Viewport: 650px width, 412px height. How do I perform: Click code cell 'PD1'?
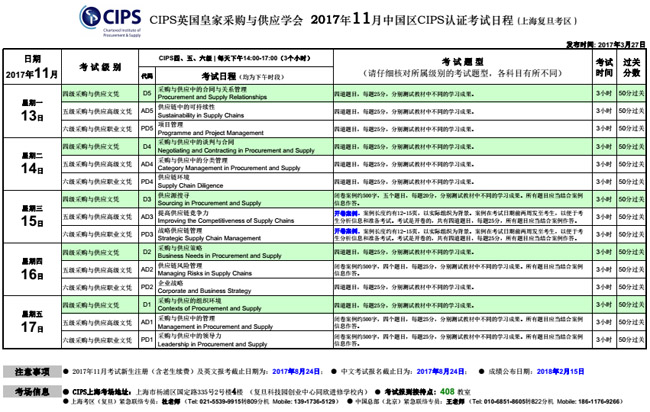(x=147, y=339)
